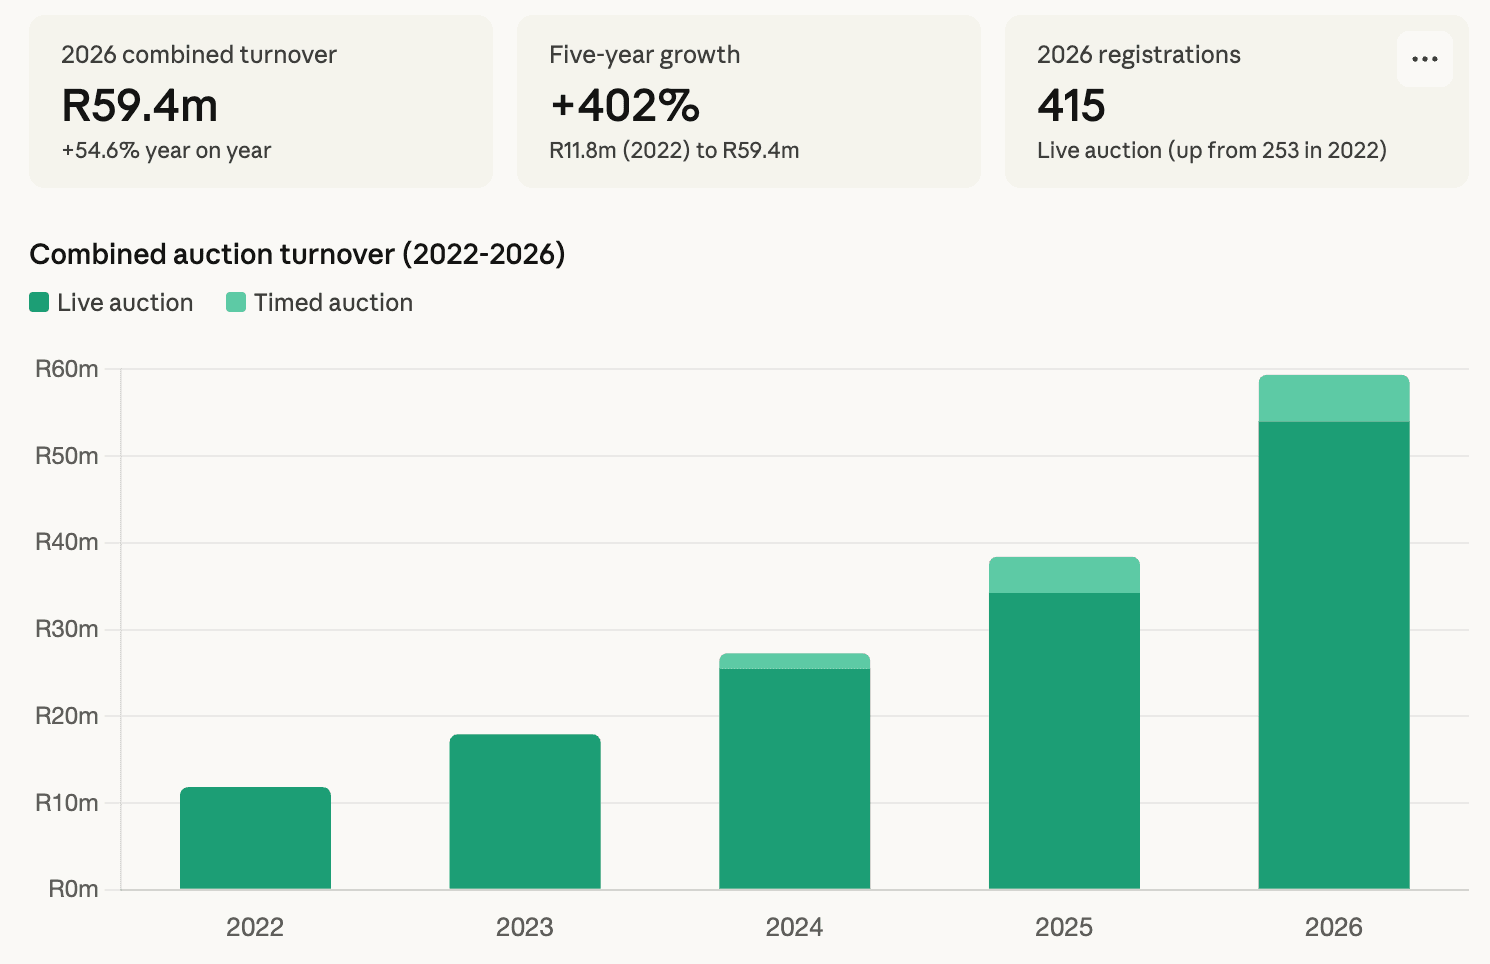Image resolution: width=1490 pixels, height=964 pixels.
Task: Select the 2023 turnover bar
Action: [x=525, y=812]
